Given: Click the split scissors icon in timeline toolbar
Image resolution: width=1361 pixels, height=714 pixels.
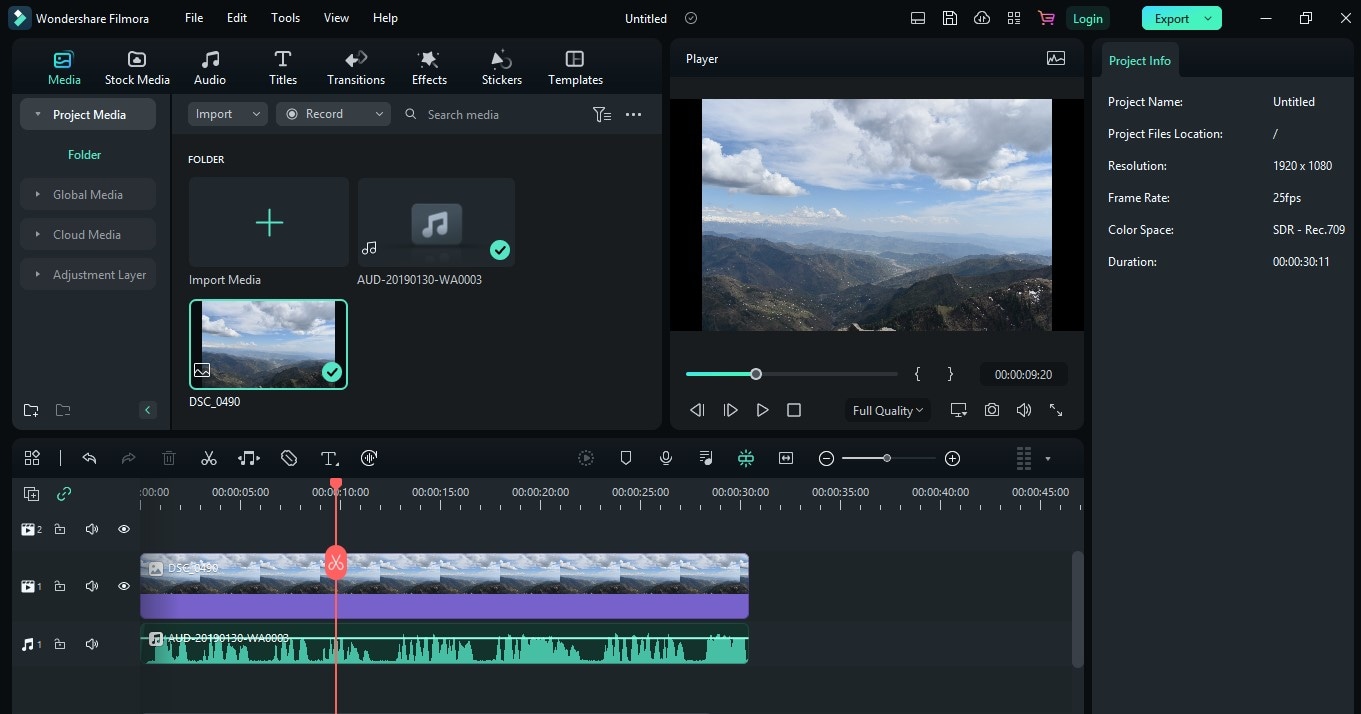Looking at the screenshot, I should point(208,458).
